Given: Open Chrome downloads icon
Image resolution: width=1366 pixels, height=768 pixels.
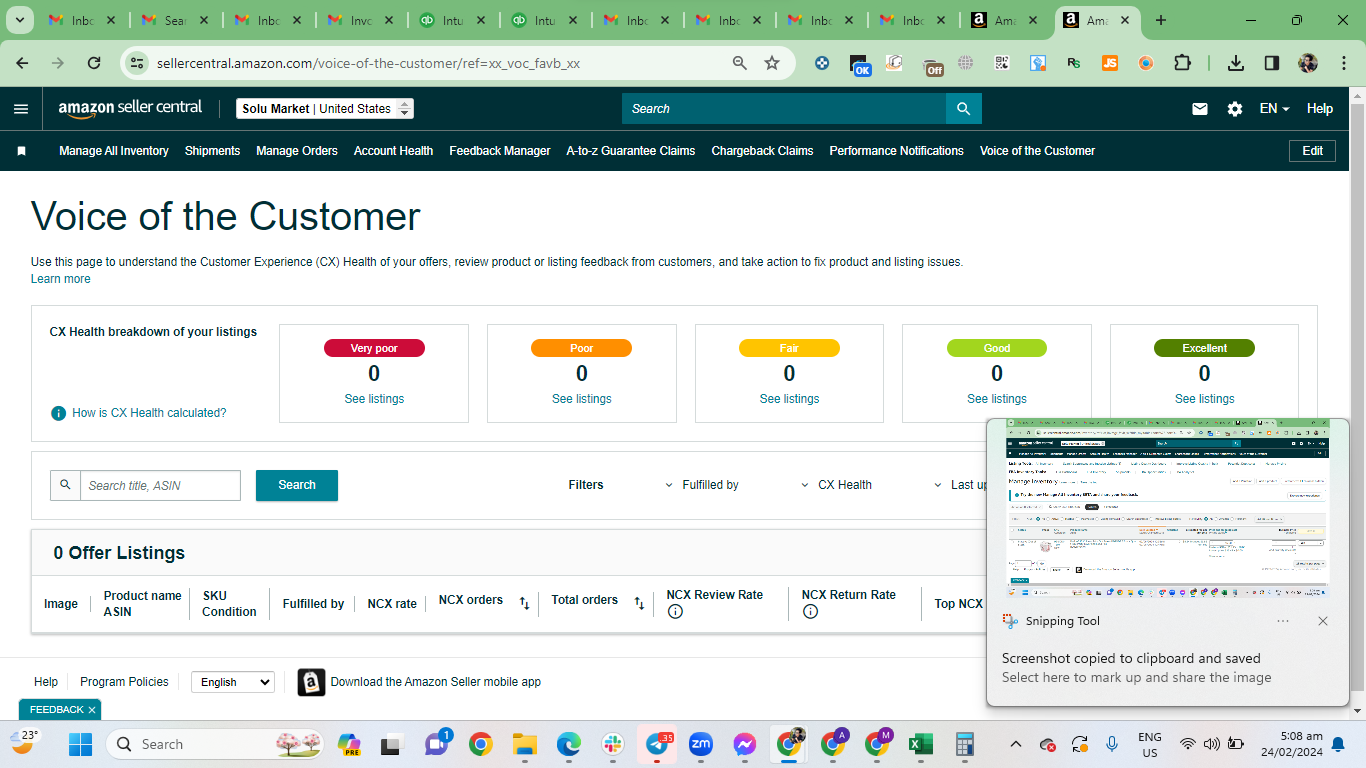Looking at the screenshot, I should 1236,63.
